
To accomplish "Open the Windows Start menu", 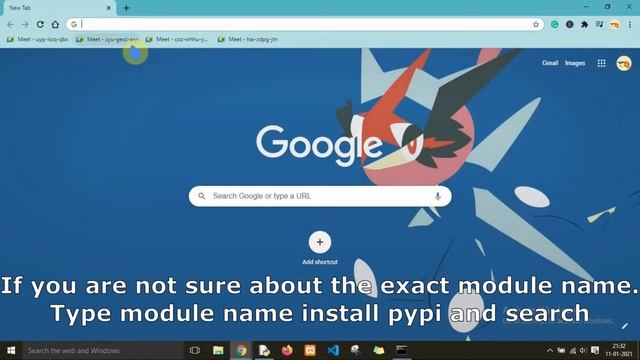I will point(11,351).
